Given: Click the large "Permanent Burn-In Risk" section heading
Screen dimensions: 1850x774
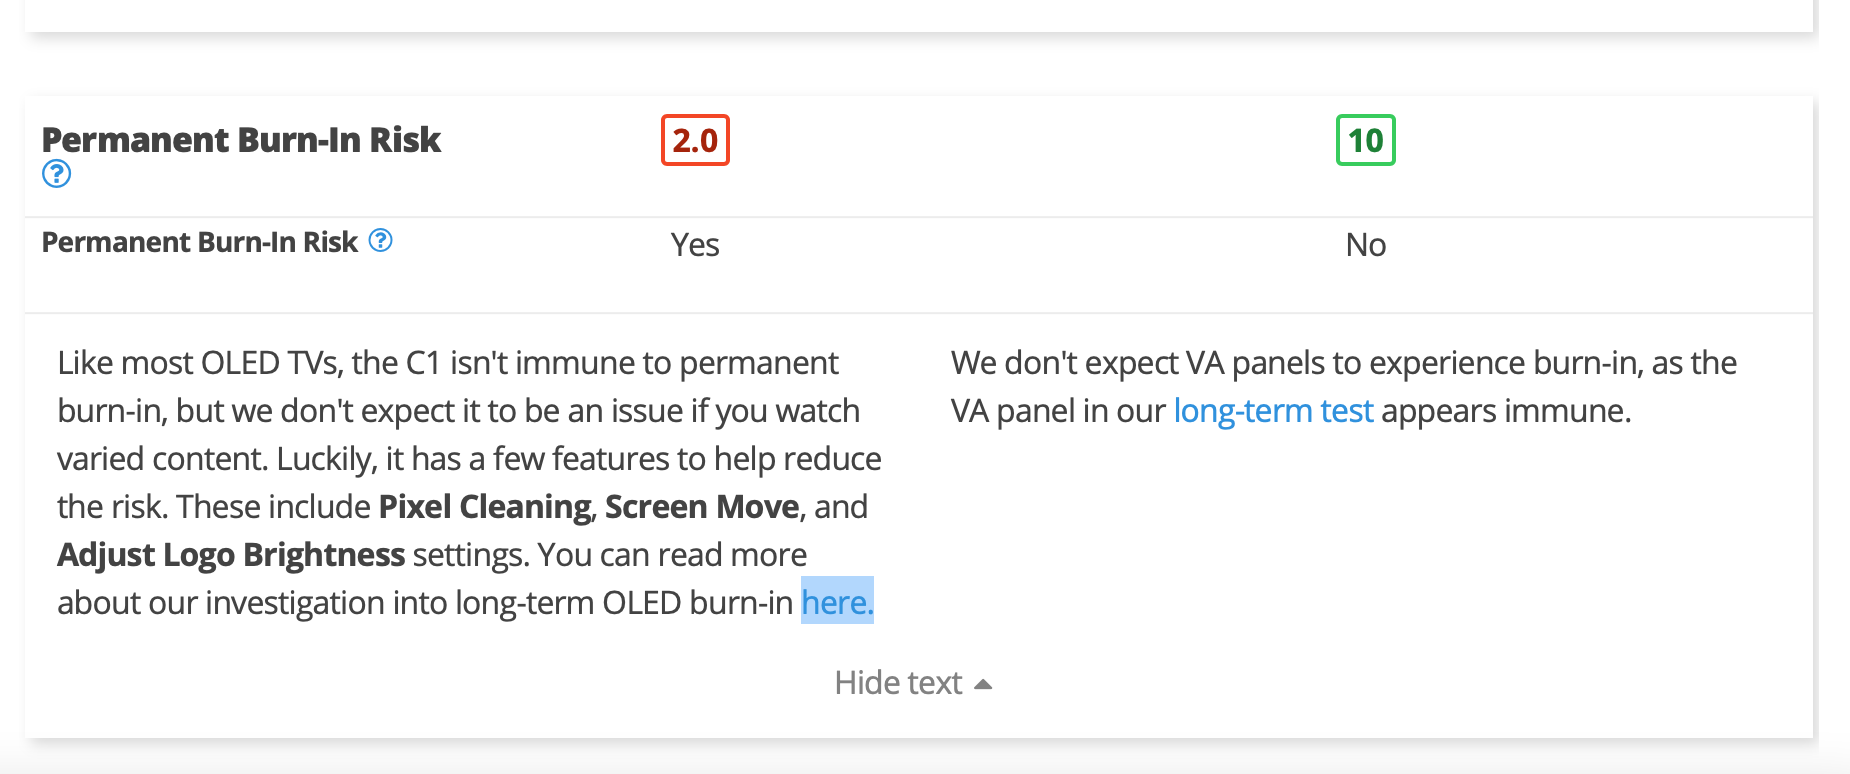Looking at the screenshot, I should 241,140.
